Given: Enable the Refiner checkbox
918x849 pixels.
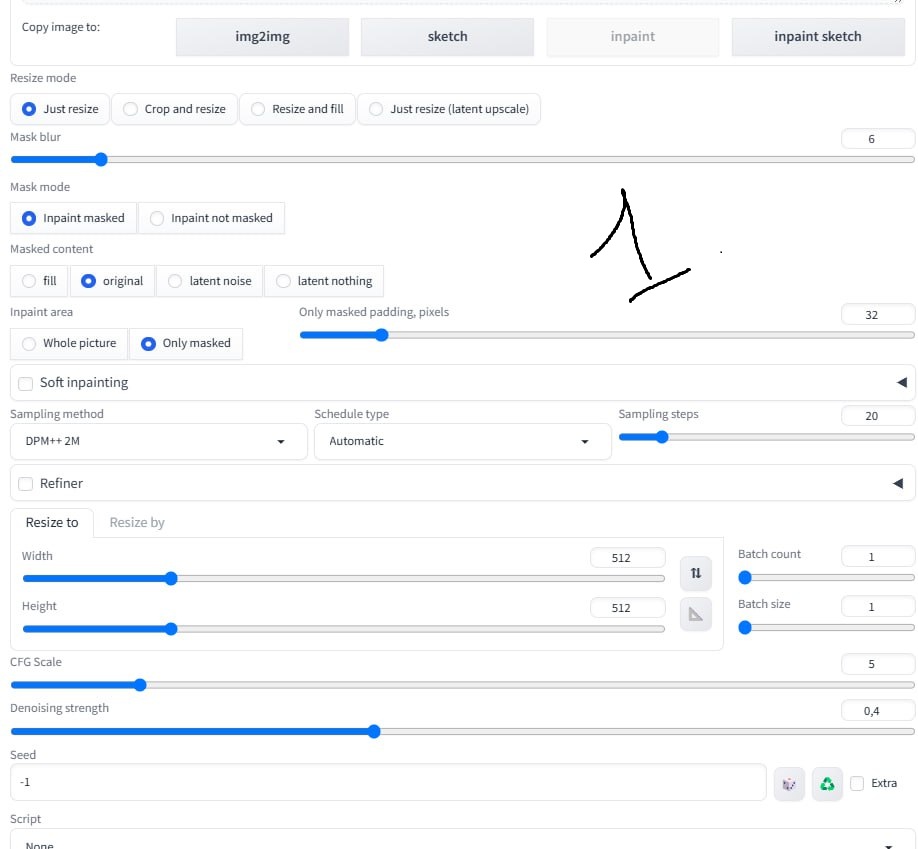Looking at the screenshot, I should (x=26, y=484).
